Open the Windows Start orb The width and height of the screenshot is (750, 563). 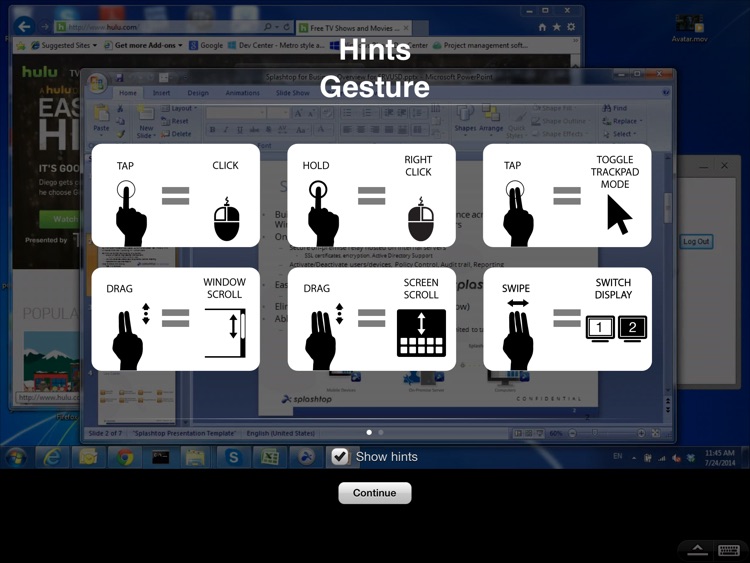pos(15,457)
